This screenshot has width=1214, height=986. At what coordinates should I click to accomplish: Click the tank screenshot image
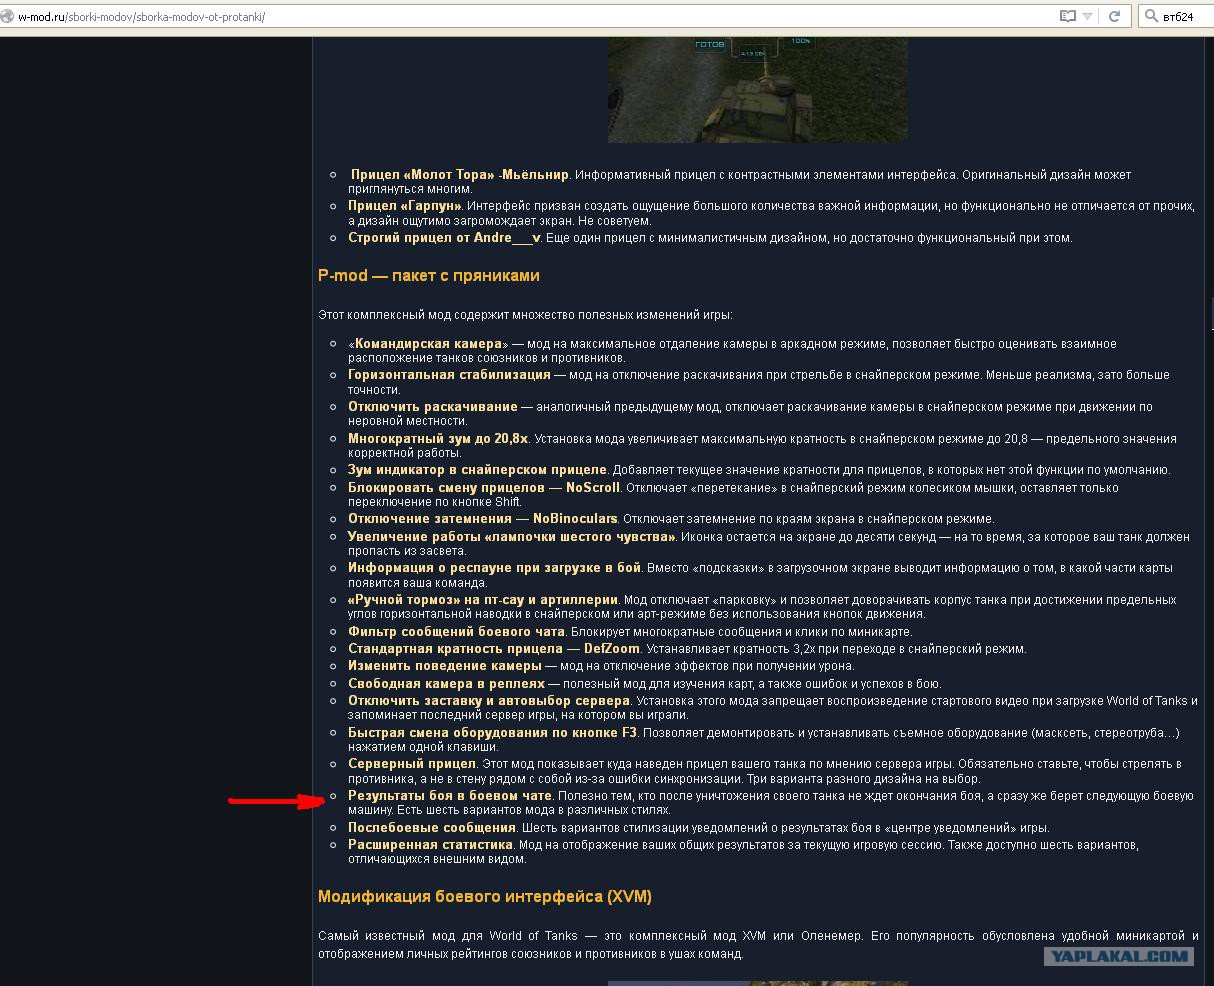click(758, 90)
